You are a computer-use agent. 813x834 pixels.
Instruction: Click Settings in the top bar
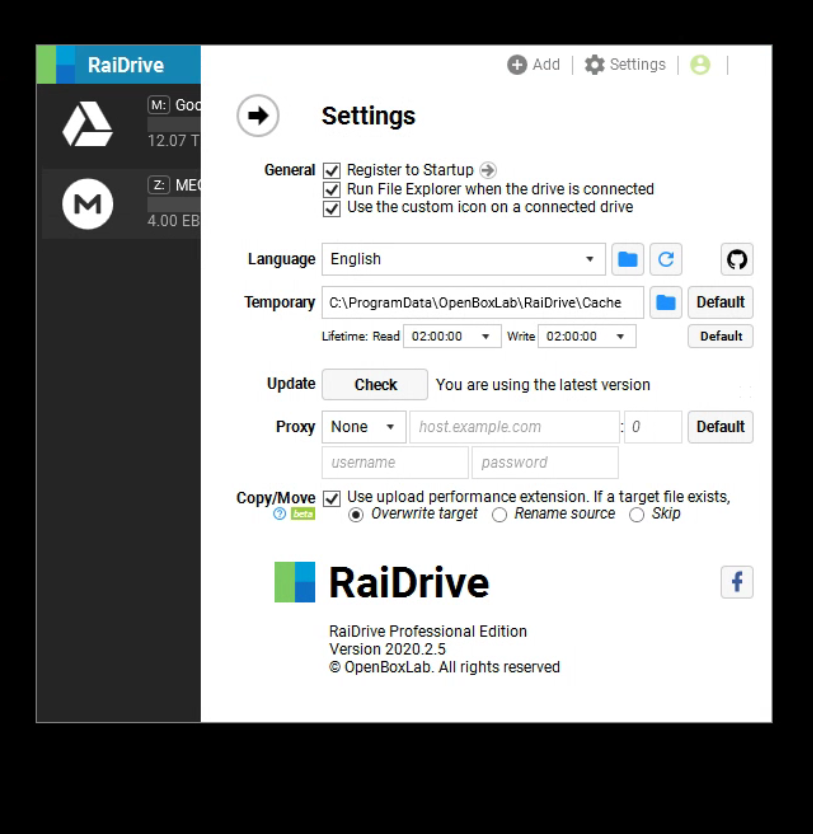click(x=625, y=65)
